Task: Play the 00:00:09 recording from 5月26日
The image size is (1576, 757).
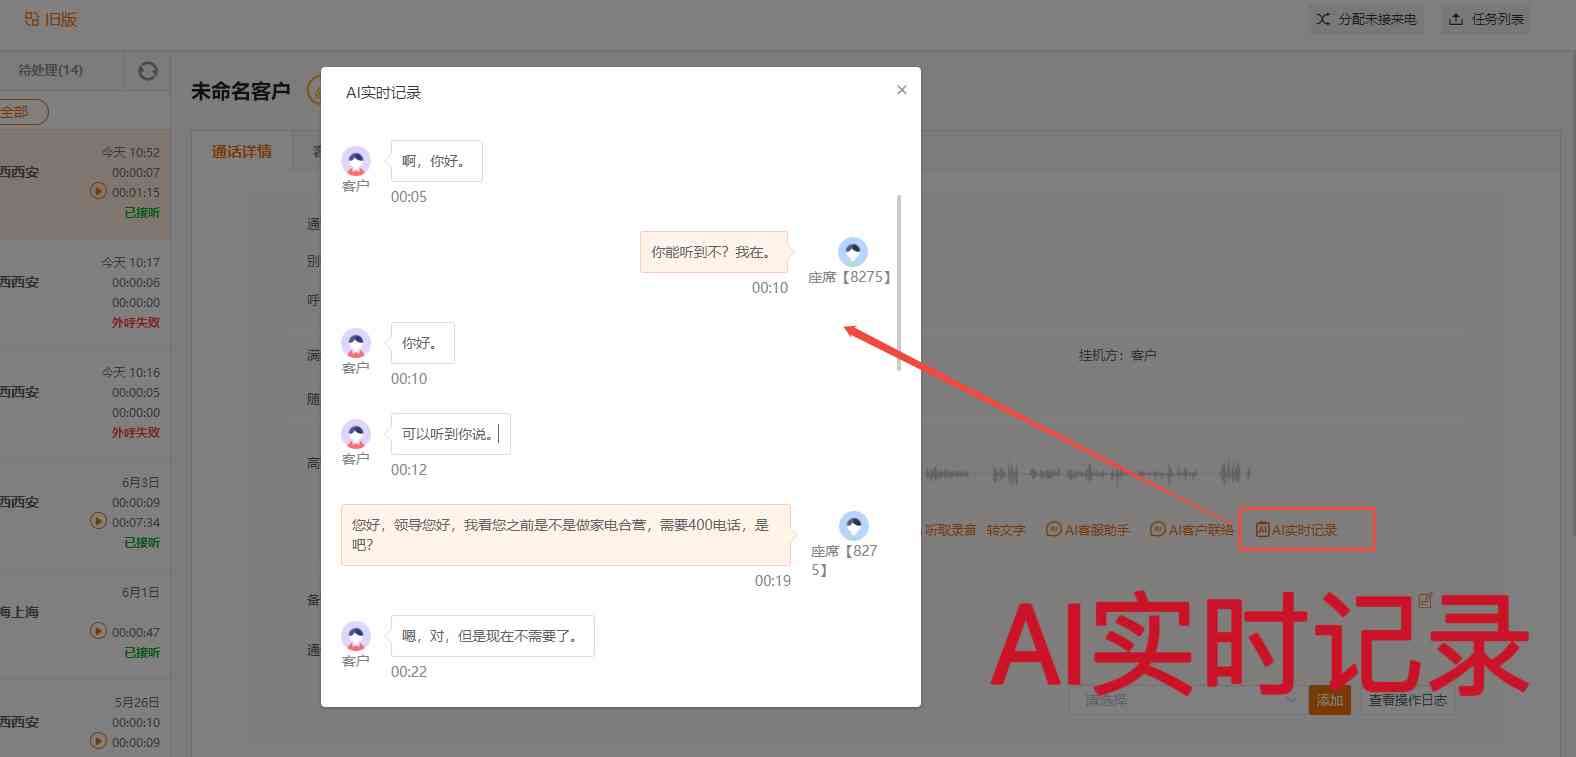Action: coord(98,741)
